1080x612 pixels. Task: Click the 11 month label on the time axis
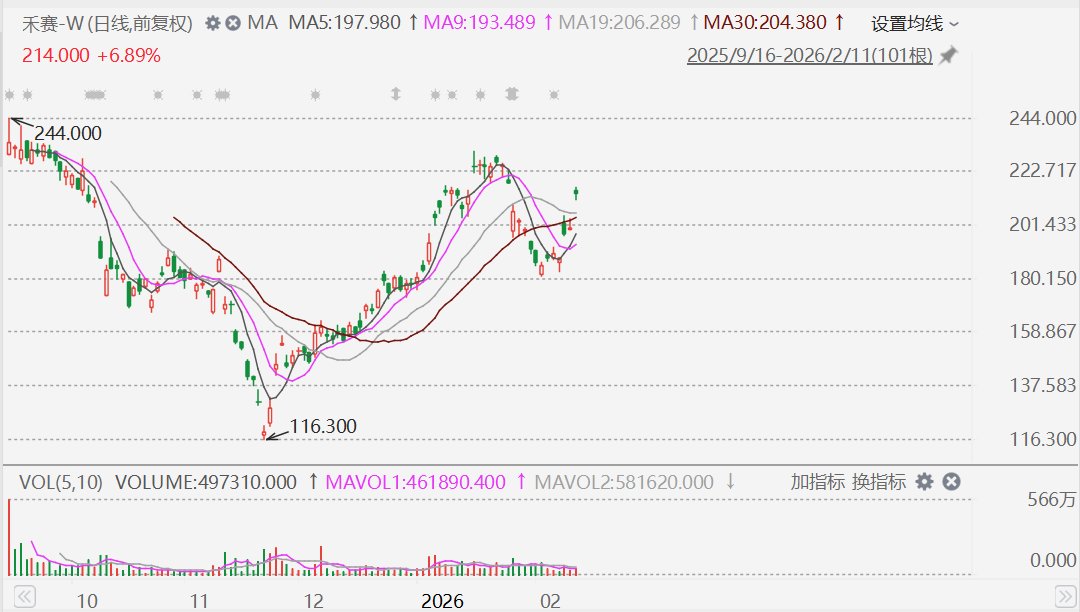tap(199, 601)
